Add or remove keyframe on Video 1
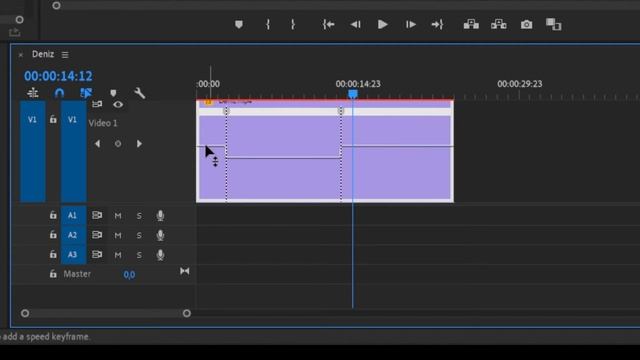640x360 pixels. 118,144
